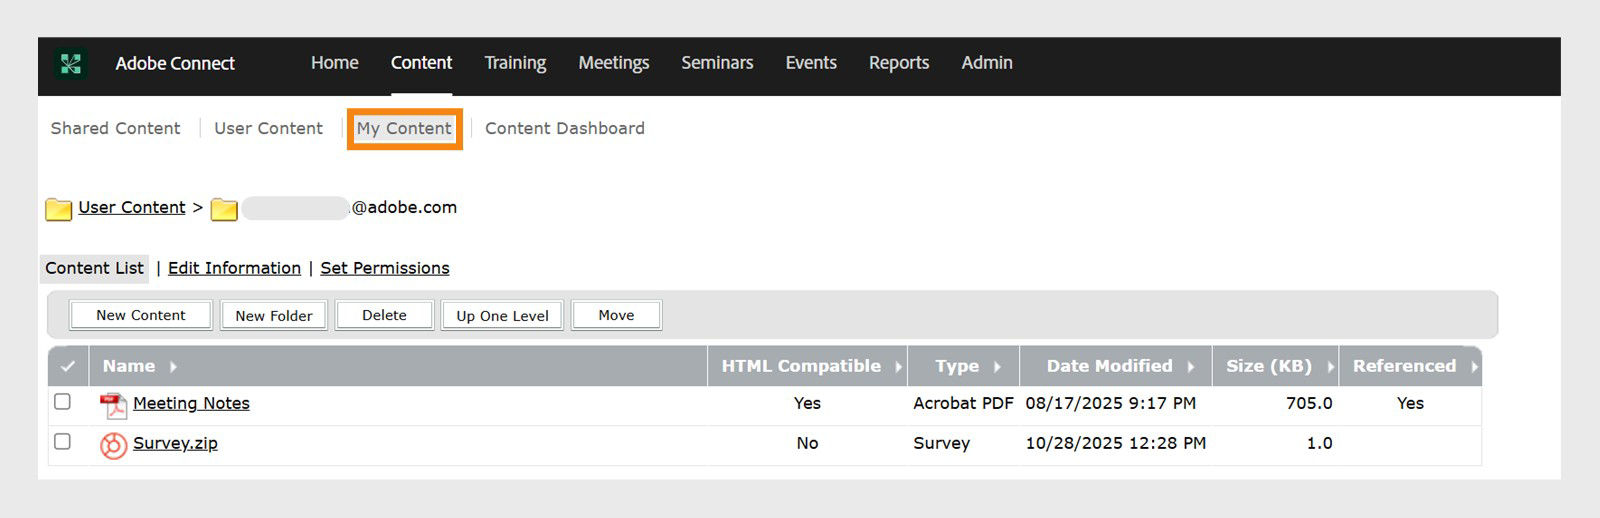The height and width of the screenshot is (518, 1600).
Task: Check the box for Survey.zip row
Action: (x=62, y=442)
